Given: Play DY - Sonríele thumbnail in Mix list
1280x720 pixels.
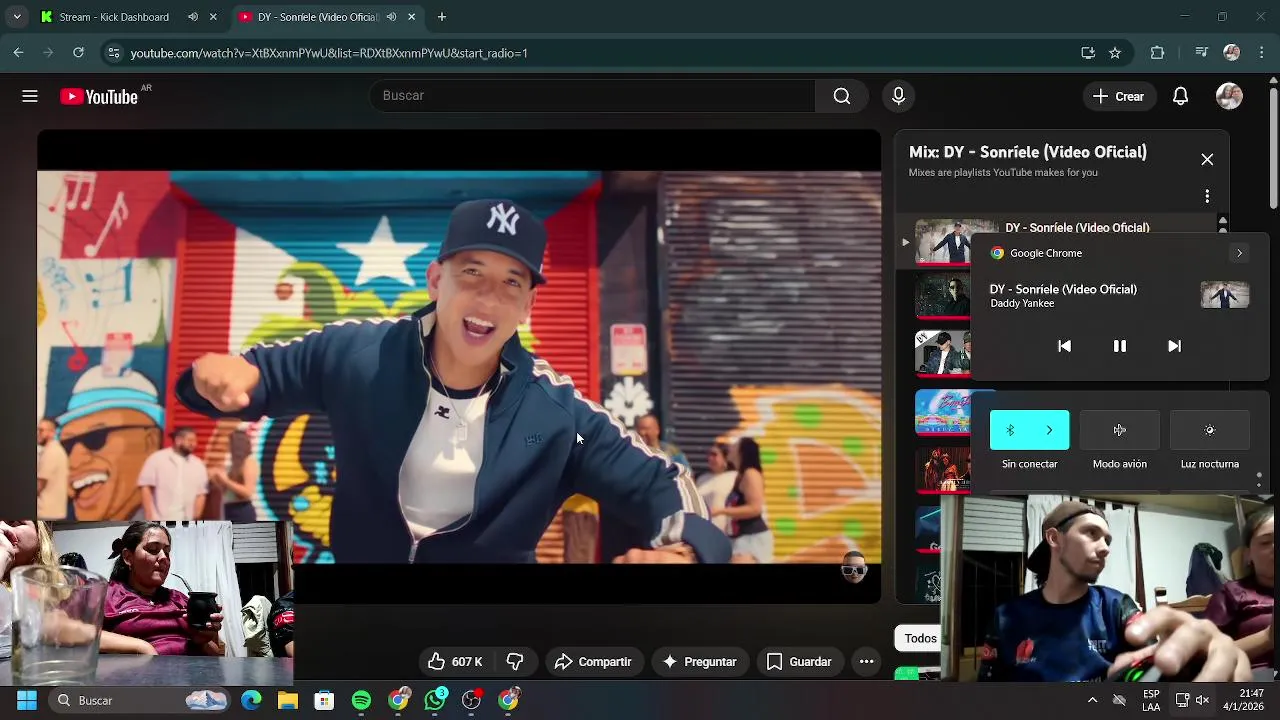Looking at the screenshot, I should coord(943,241).
